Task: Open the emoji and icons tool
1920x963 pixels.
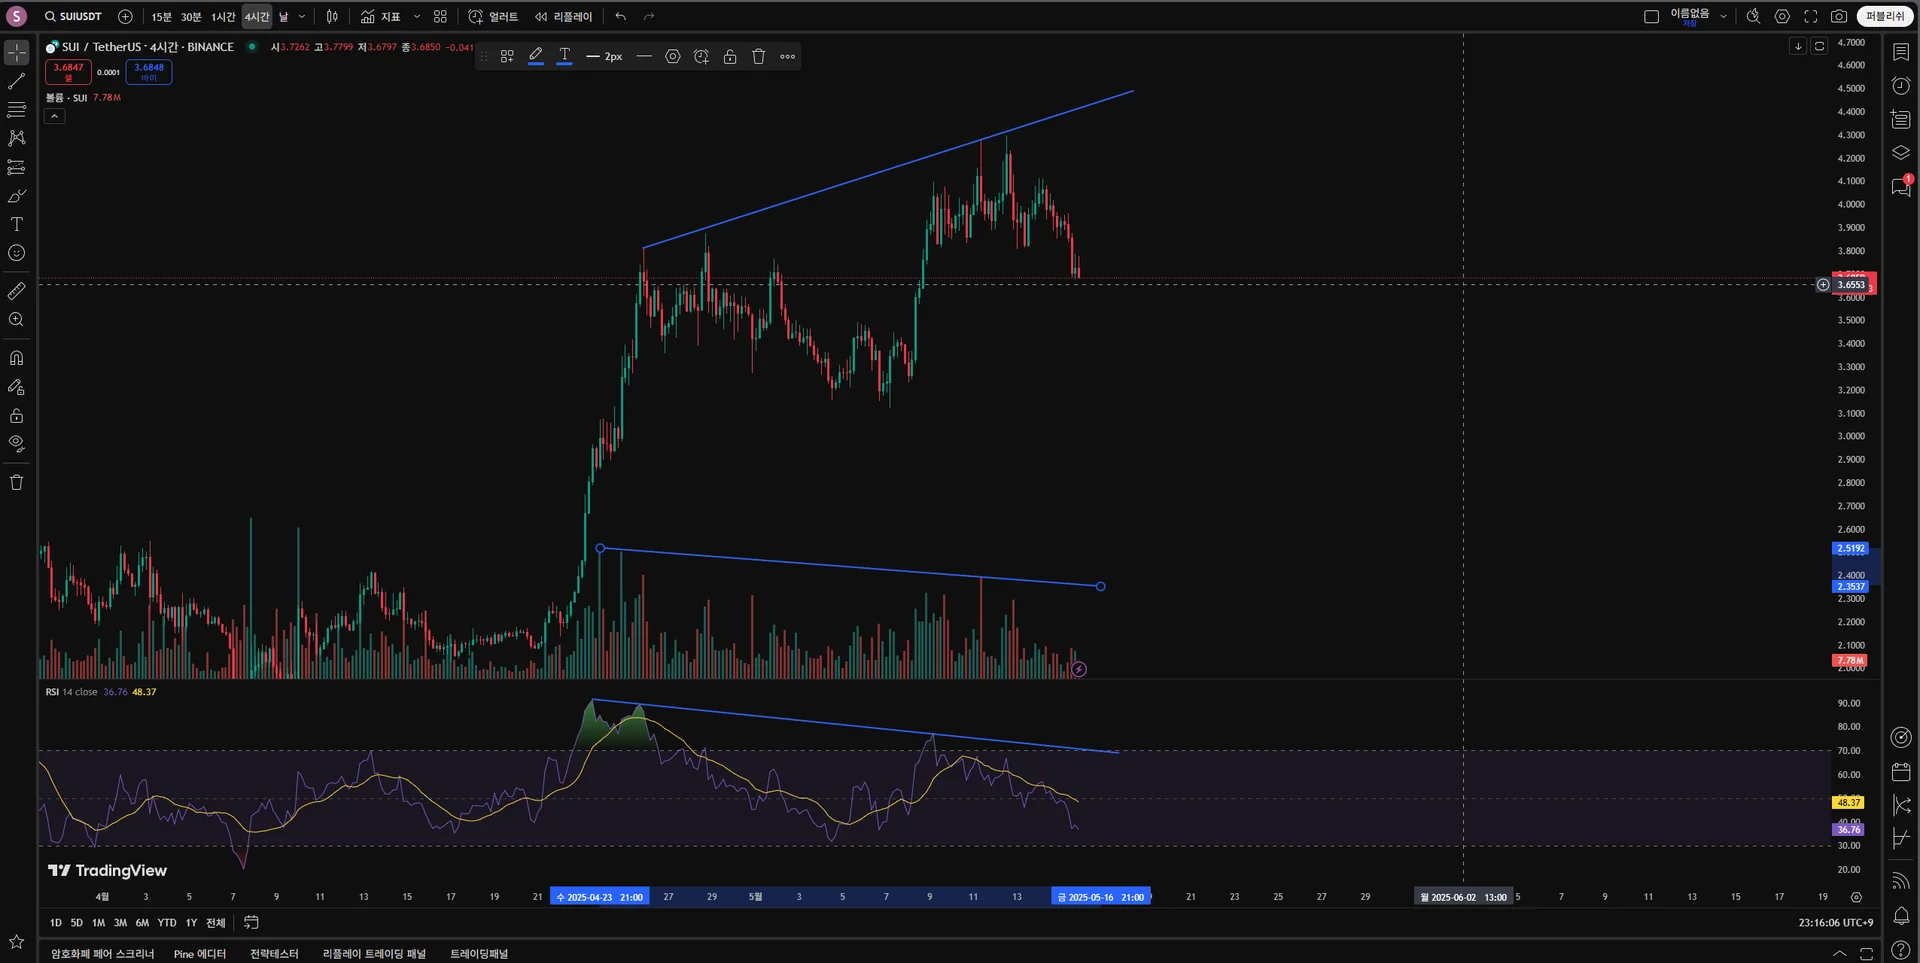Action: (x=17, y=253)
